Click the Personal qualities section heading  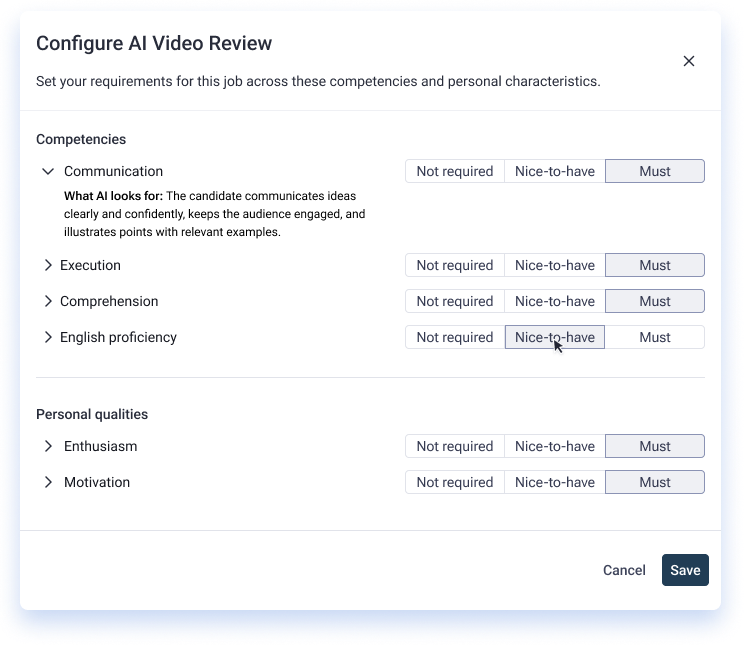pos(92,414)
